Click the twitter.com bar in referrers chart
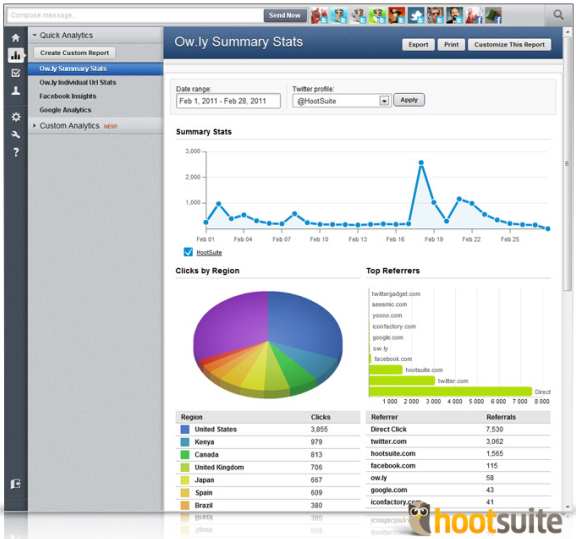The width and height of the screenshot is (576, 539). [402, 380]
